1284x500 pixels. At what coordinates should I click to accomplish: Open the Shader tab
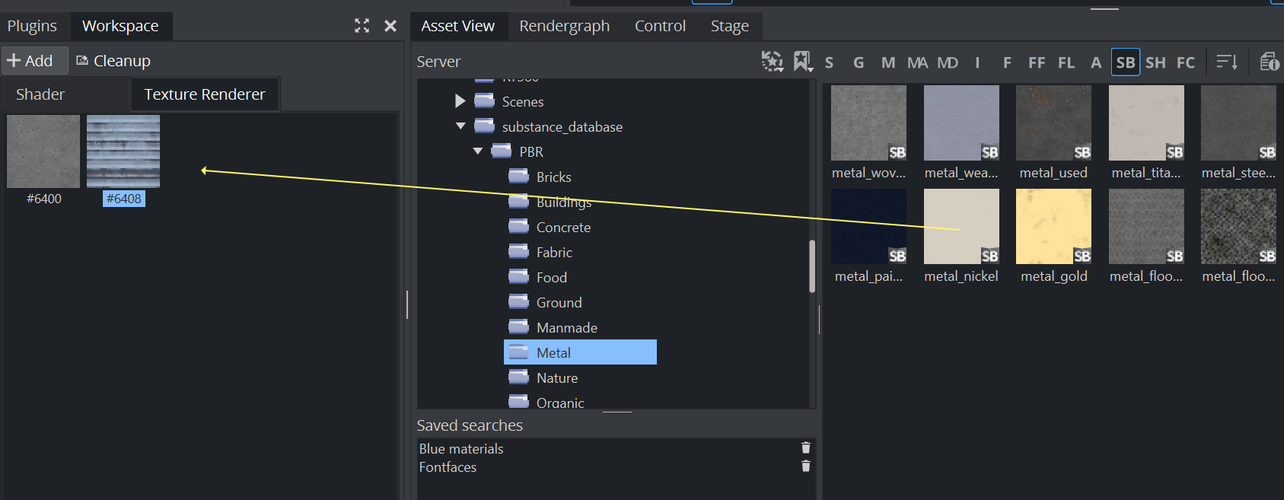pos(40,94)
